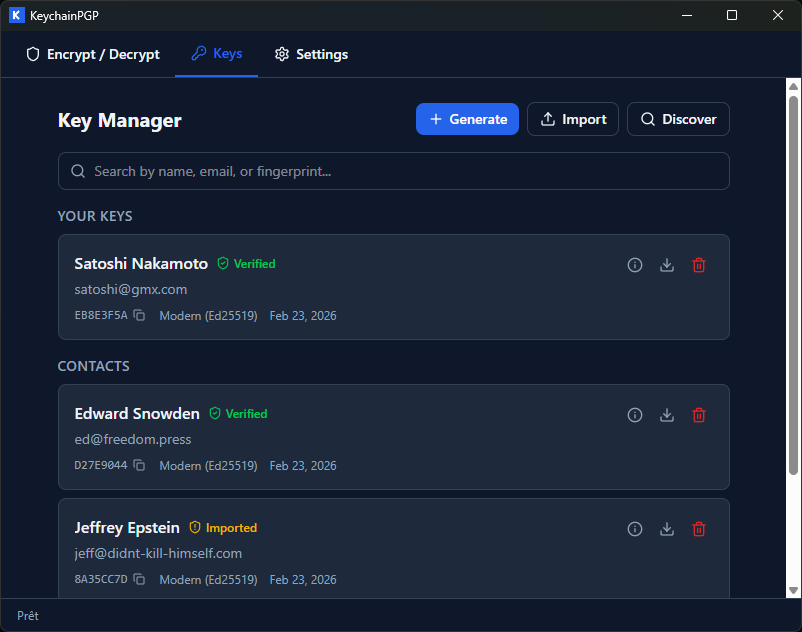Copy Edward Snowden's fingerprint D27E9044
Viewport: 802px width, 632px height.
139,465
